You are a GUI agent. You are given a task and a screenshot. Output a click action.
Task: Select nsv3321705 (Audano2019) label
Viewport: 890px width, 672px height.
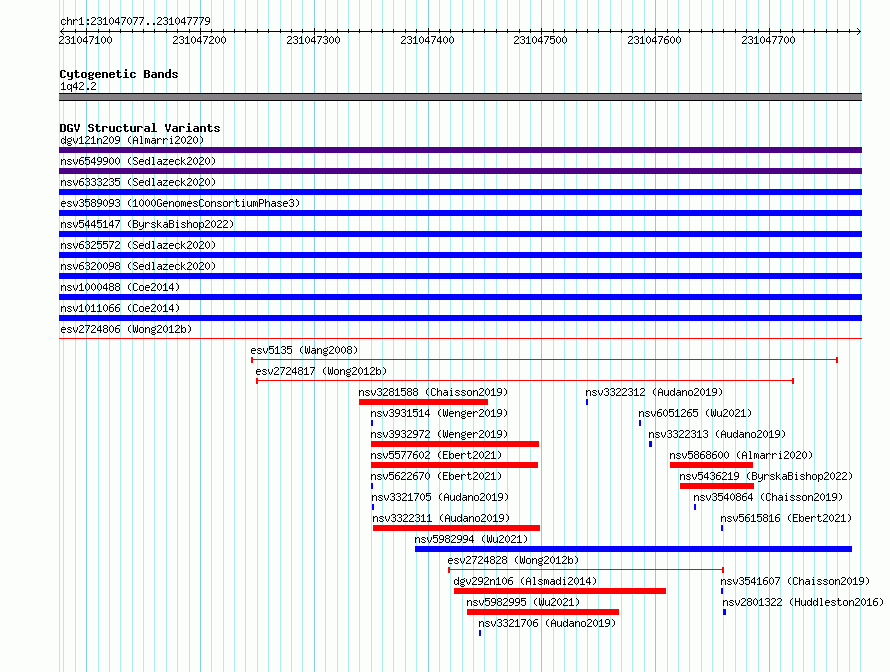(x=440, y=497)
